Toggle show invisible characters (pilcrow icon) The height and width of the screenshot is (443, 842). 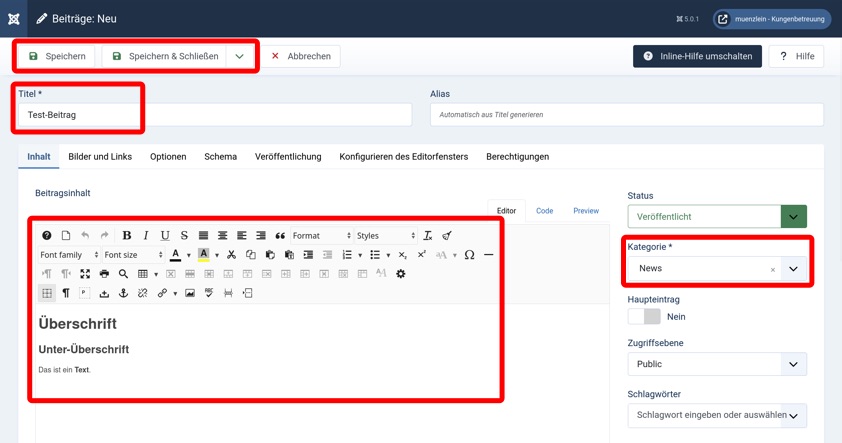(66, 293)
